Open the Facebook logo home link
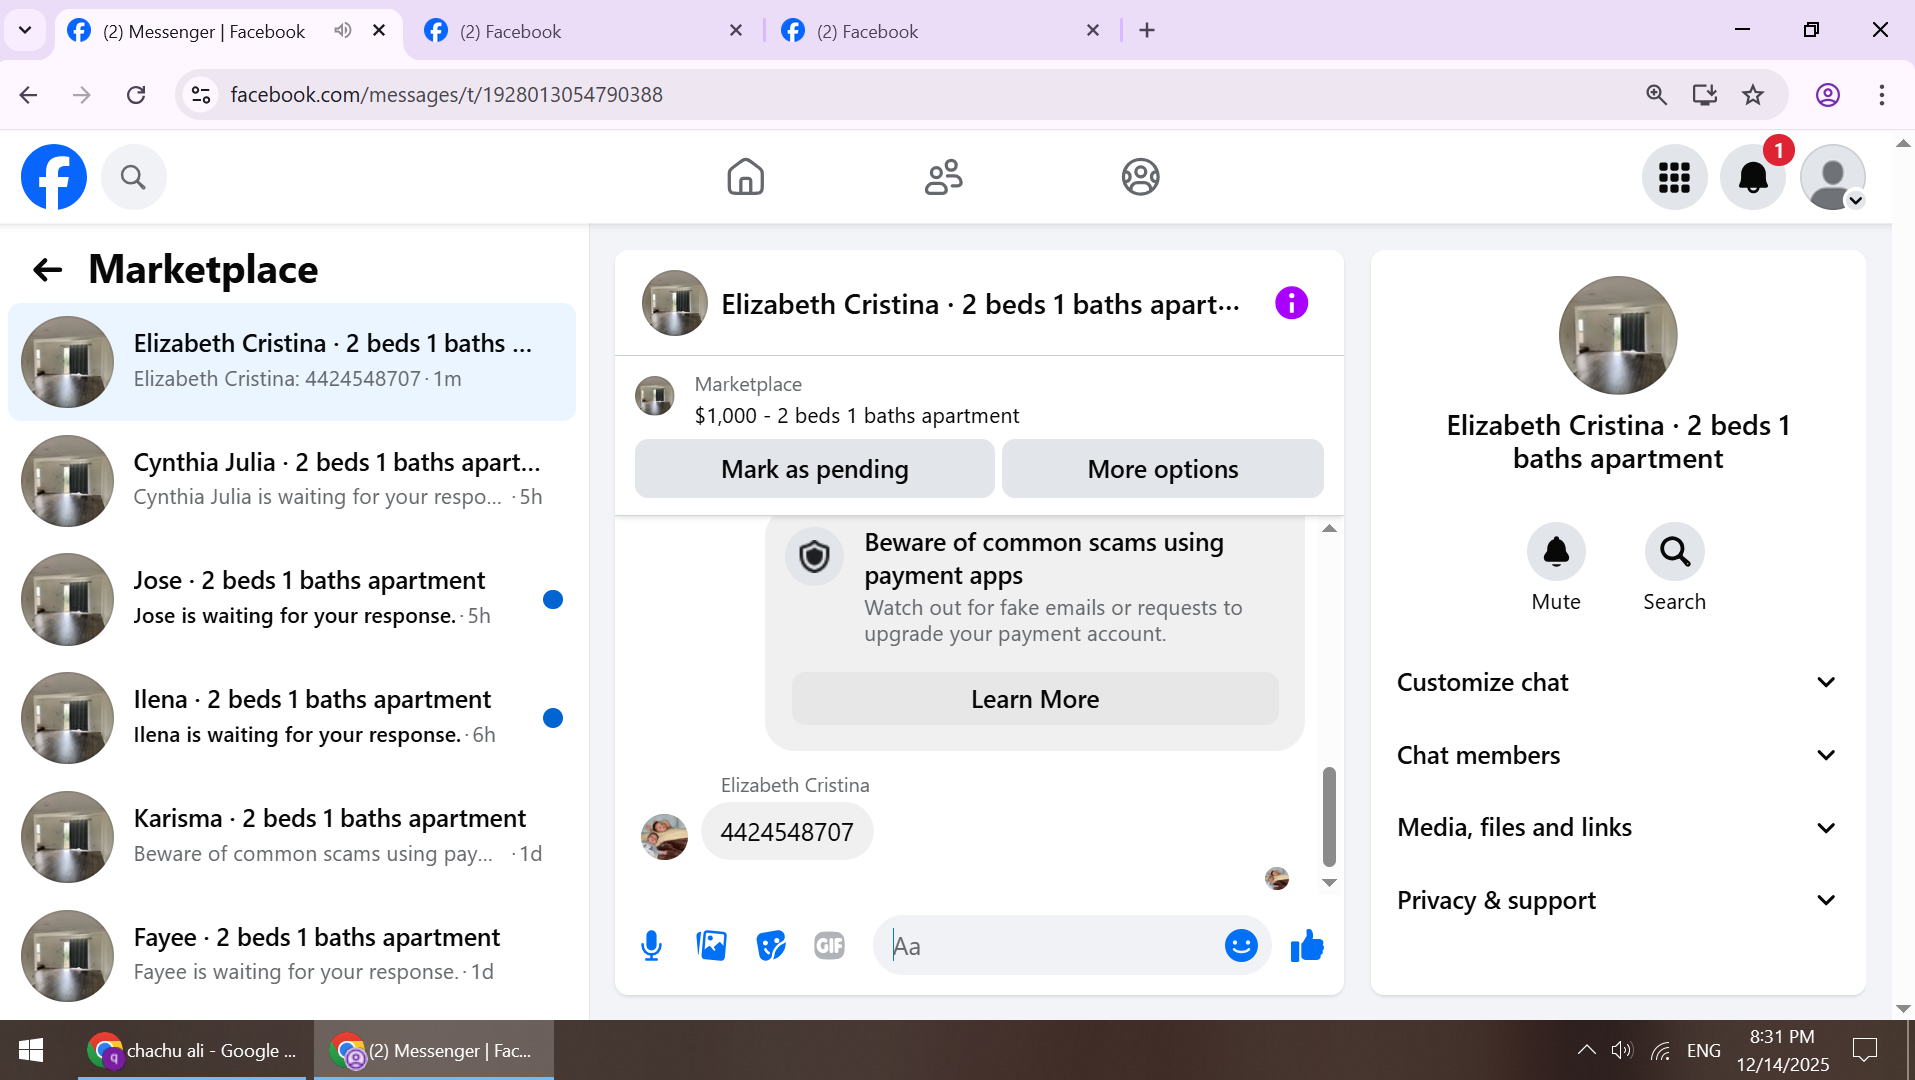This screenshot has width=1915, height=1080. 54,177
